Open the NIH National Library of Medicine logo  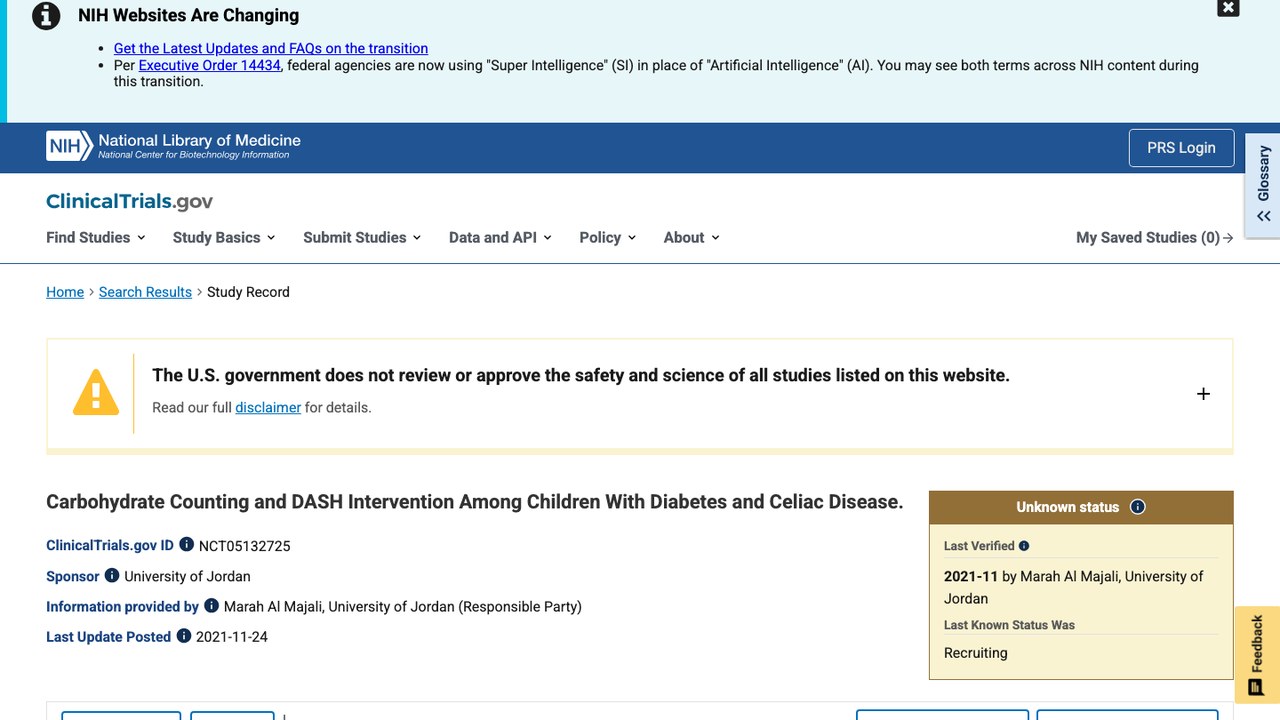point(173,146)
